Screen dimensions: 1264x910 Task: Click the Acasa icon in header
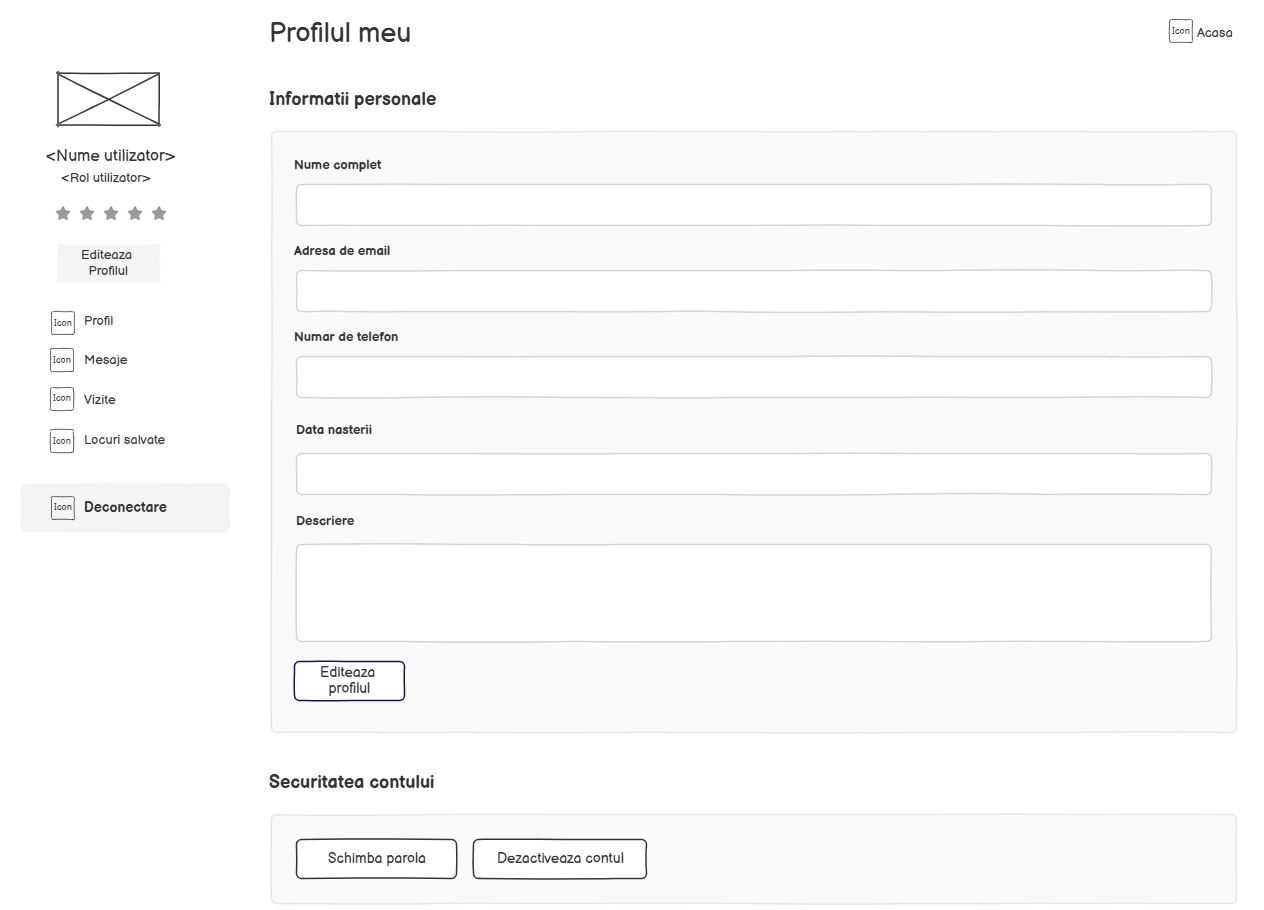1181,32
